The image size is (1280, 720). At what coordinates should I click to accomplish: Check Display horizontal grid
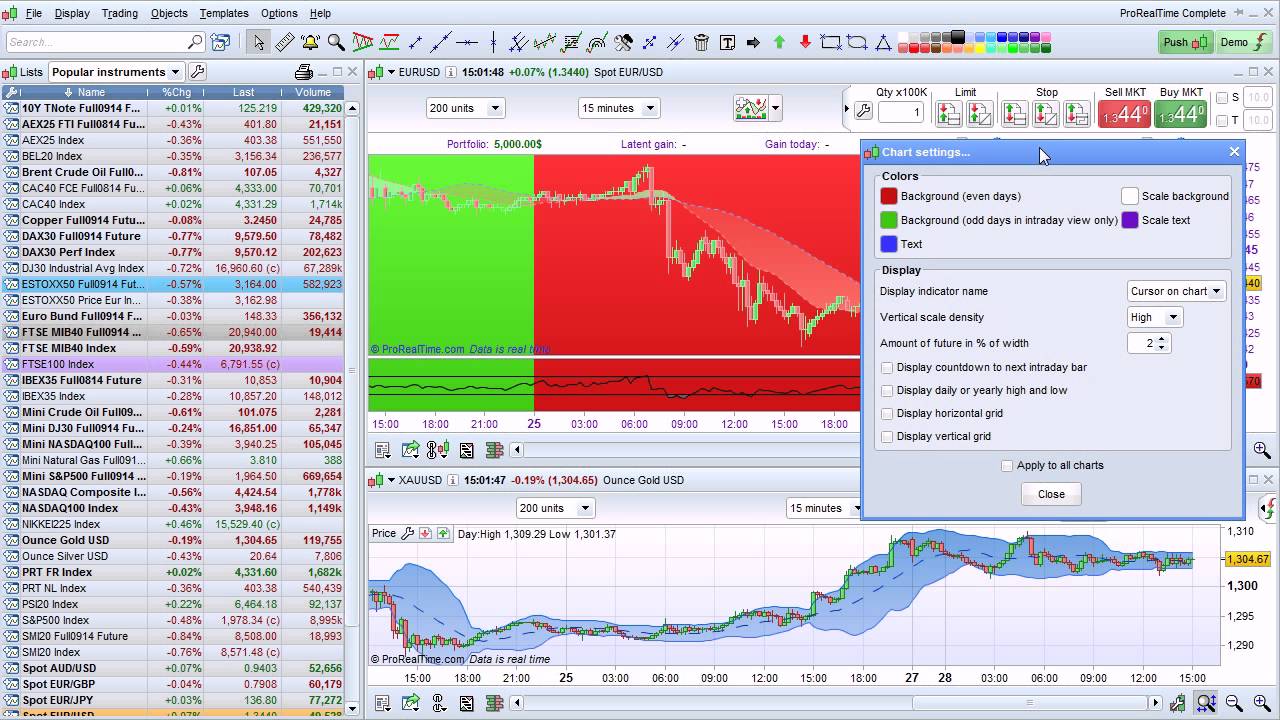tap(887, 414)
